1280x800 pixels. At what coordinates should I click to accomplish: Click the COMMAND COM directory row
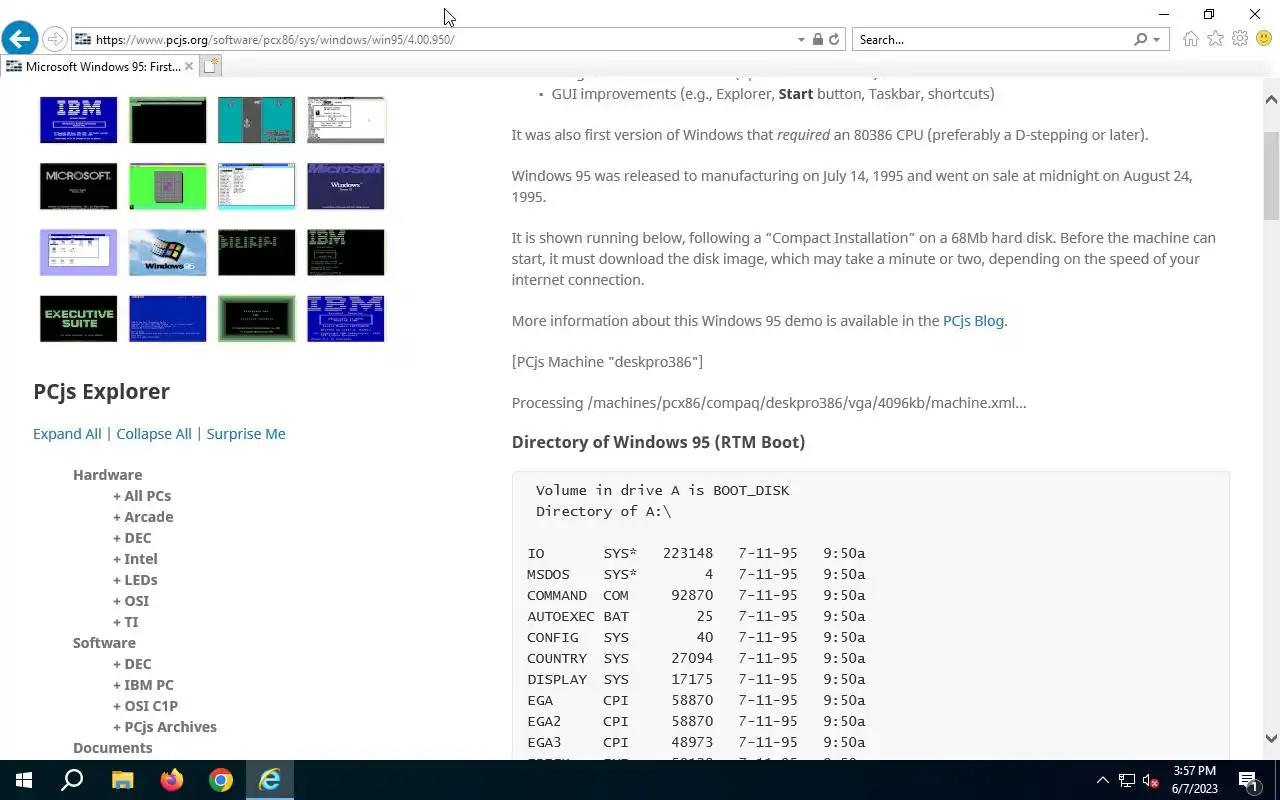coord(696,595)
